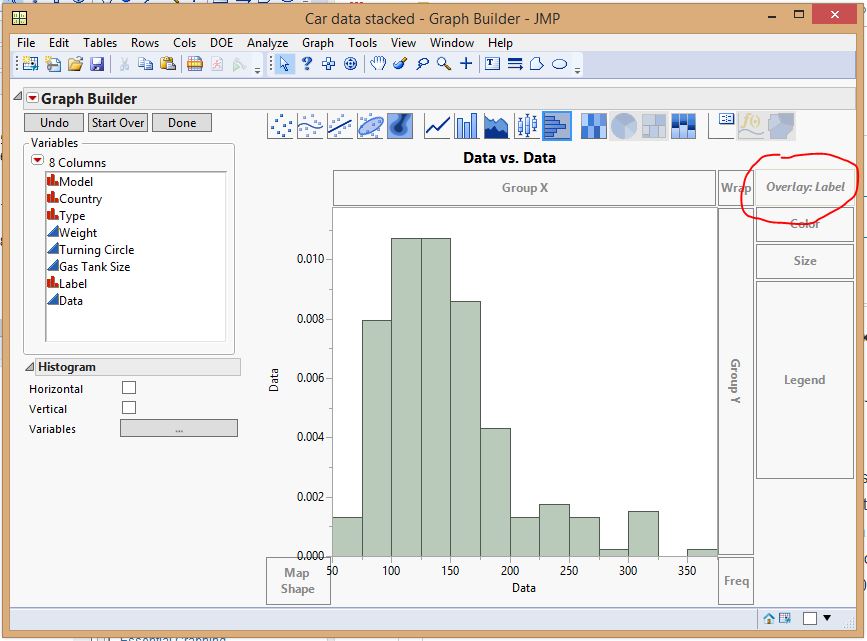Open the DOE menu
The image size is (867, 641).
click(x=221, y=43)
